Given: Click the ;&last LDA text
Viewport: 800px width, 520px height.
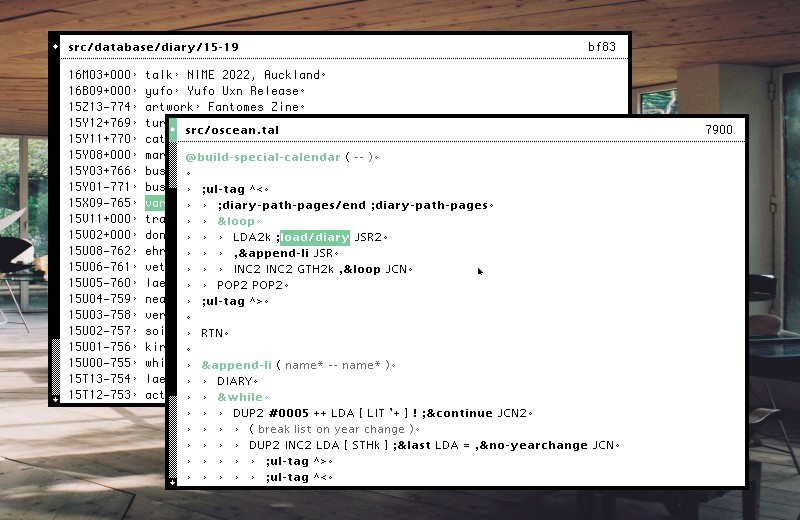Looking at the screenshot, I should [x=426, y=445].
